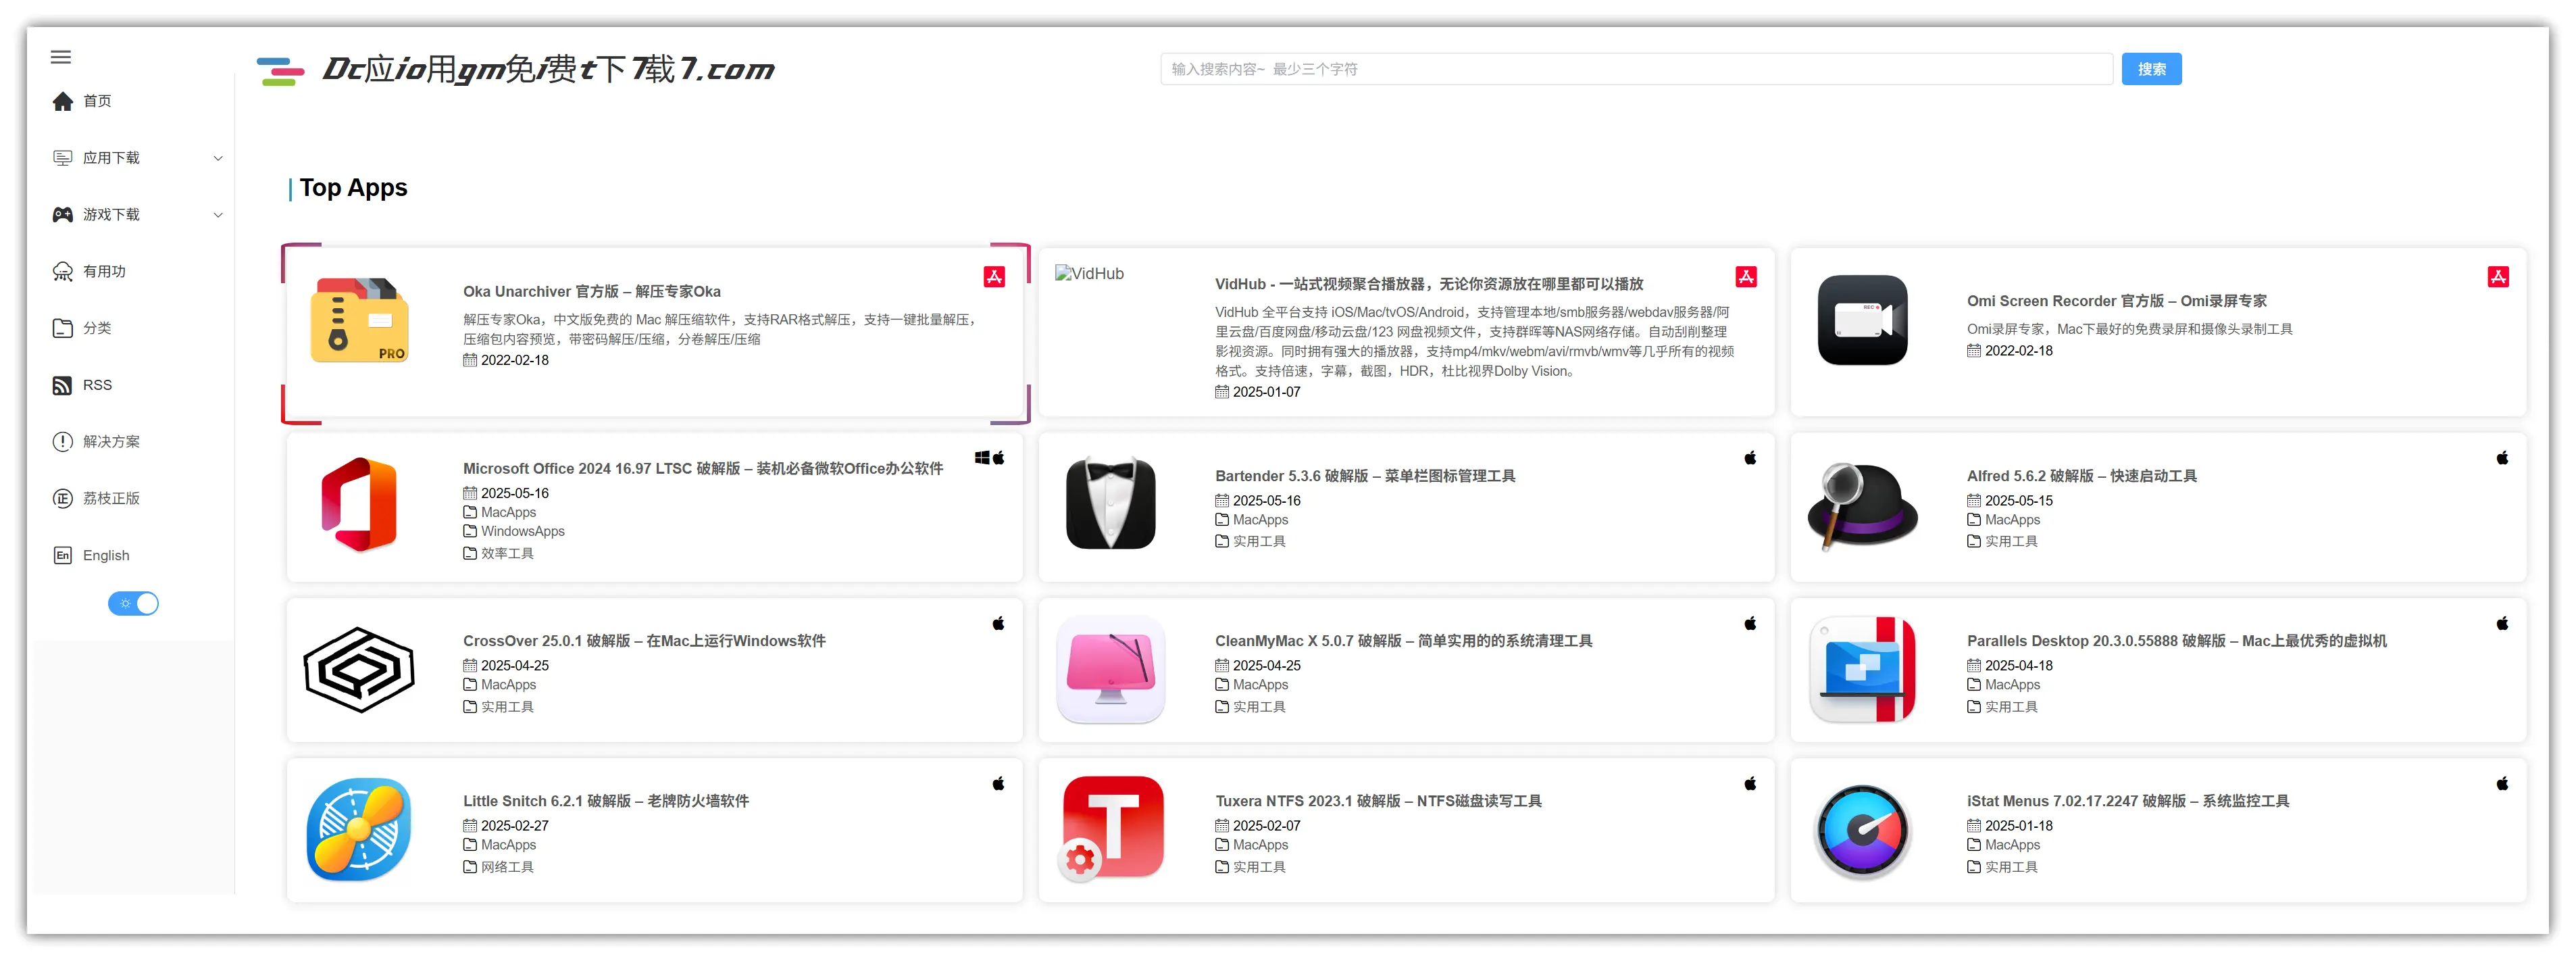Click the Omi Screen Recorder app icon
2576x961 pixels.
tap(1862, 320)
